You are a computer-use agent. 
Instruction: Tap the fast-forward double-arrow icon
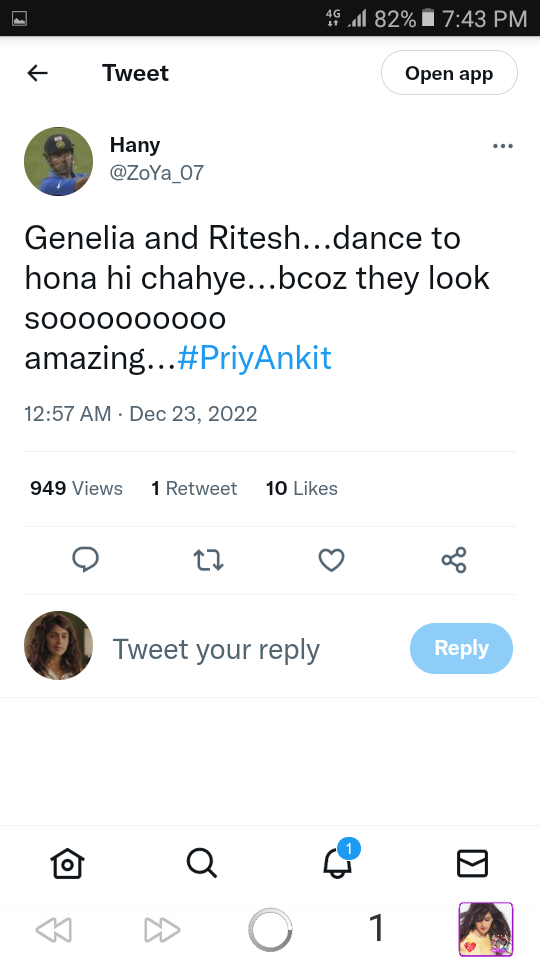[x=162, y=930]
